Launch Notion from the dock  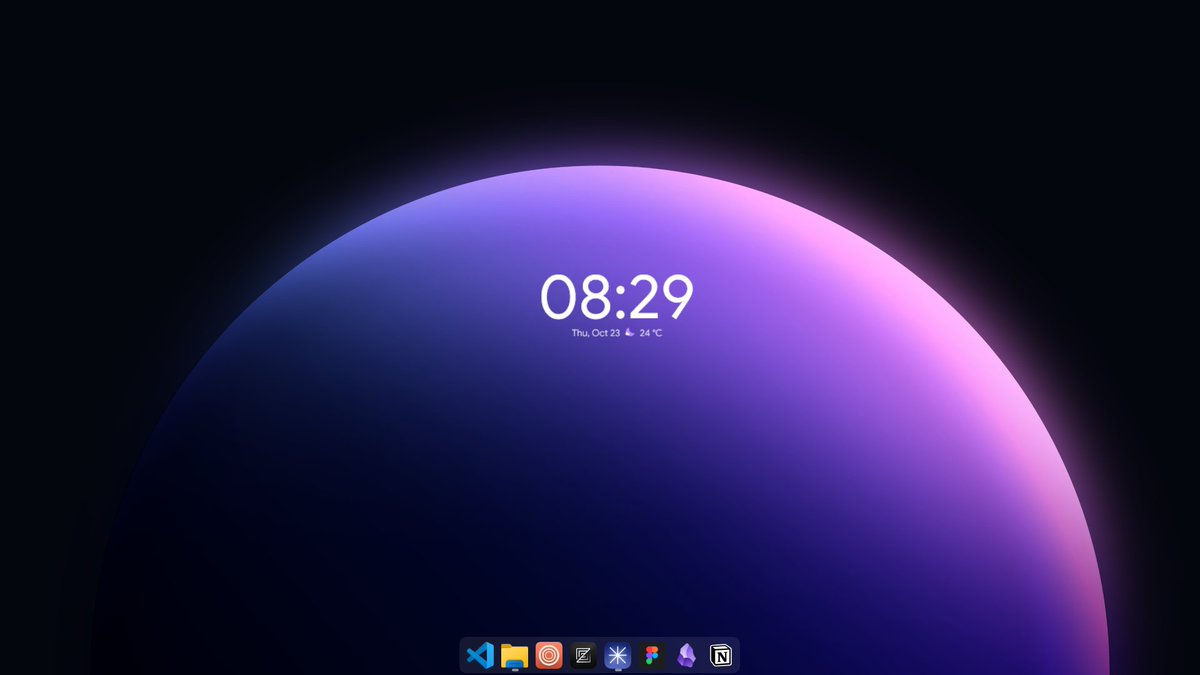point(721,655)
